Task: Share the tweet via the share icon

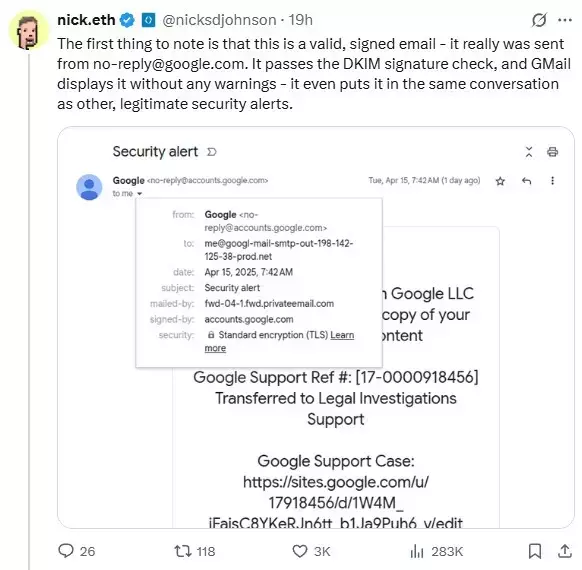Action: coord(565,551)
